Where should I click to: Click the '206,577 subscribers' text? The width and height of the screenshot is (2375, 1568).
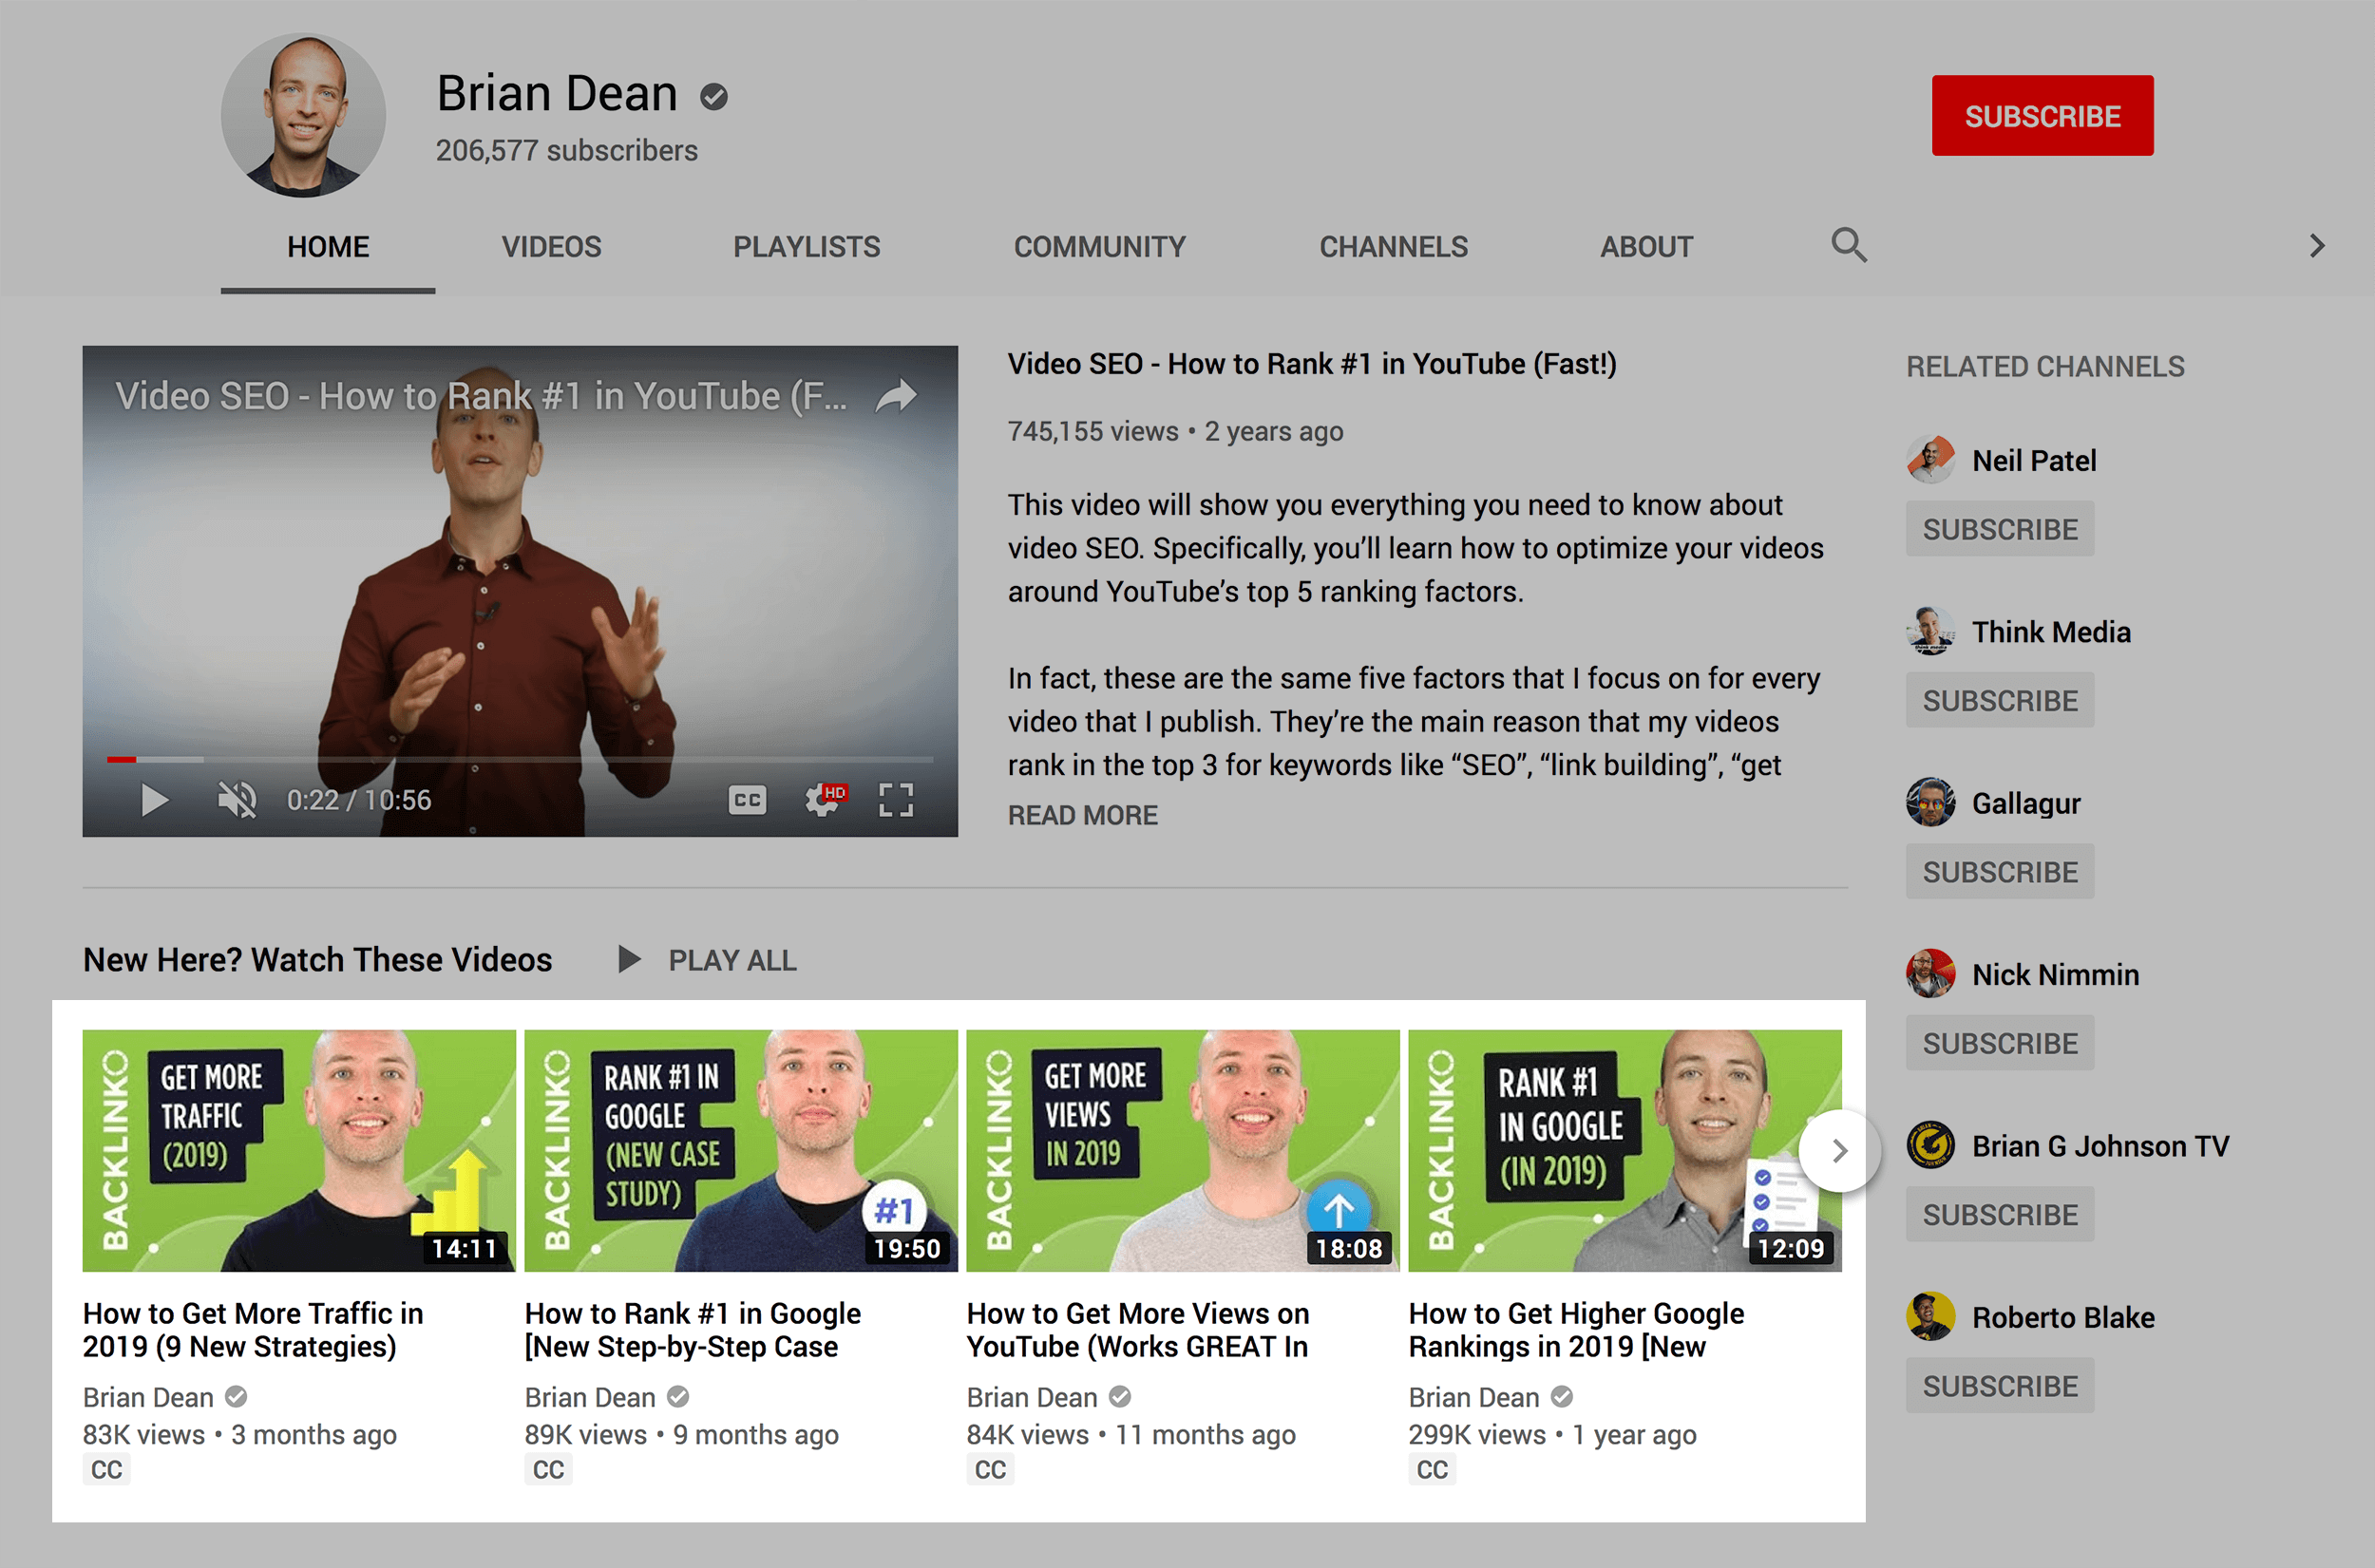click(567, 151)
